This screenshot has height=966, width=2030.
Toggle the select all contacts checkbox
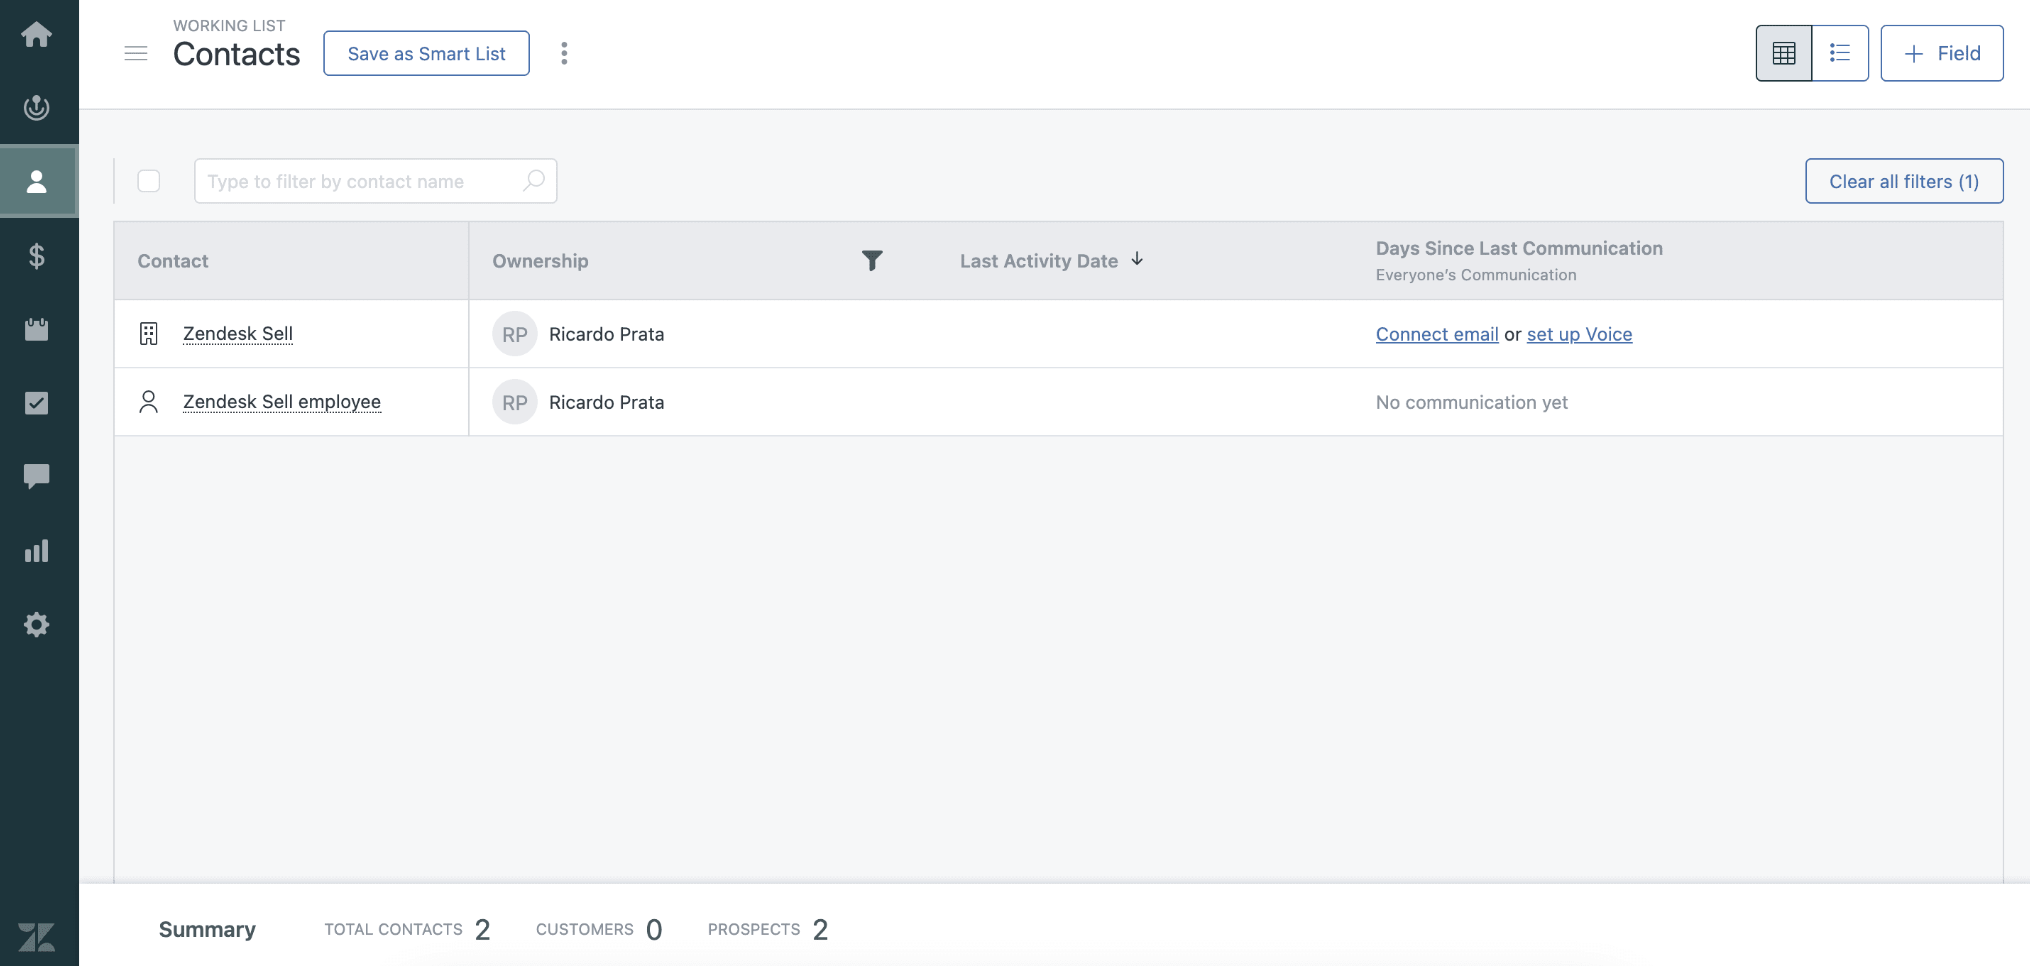pos(149,181)
